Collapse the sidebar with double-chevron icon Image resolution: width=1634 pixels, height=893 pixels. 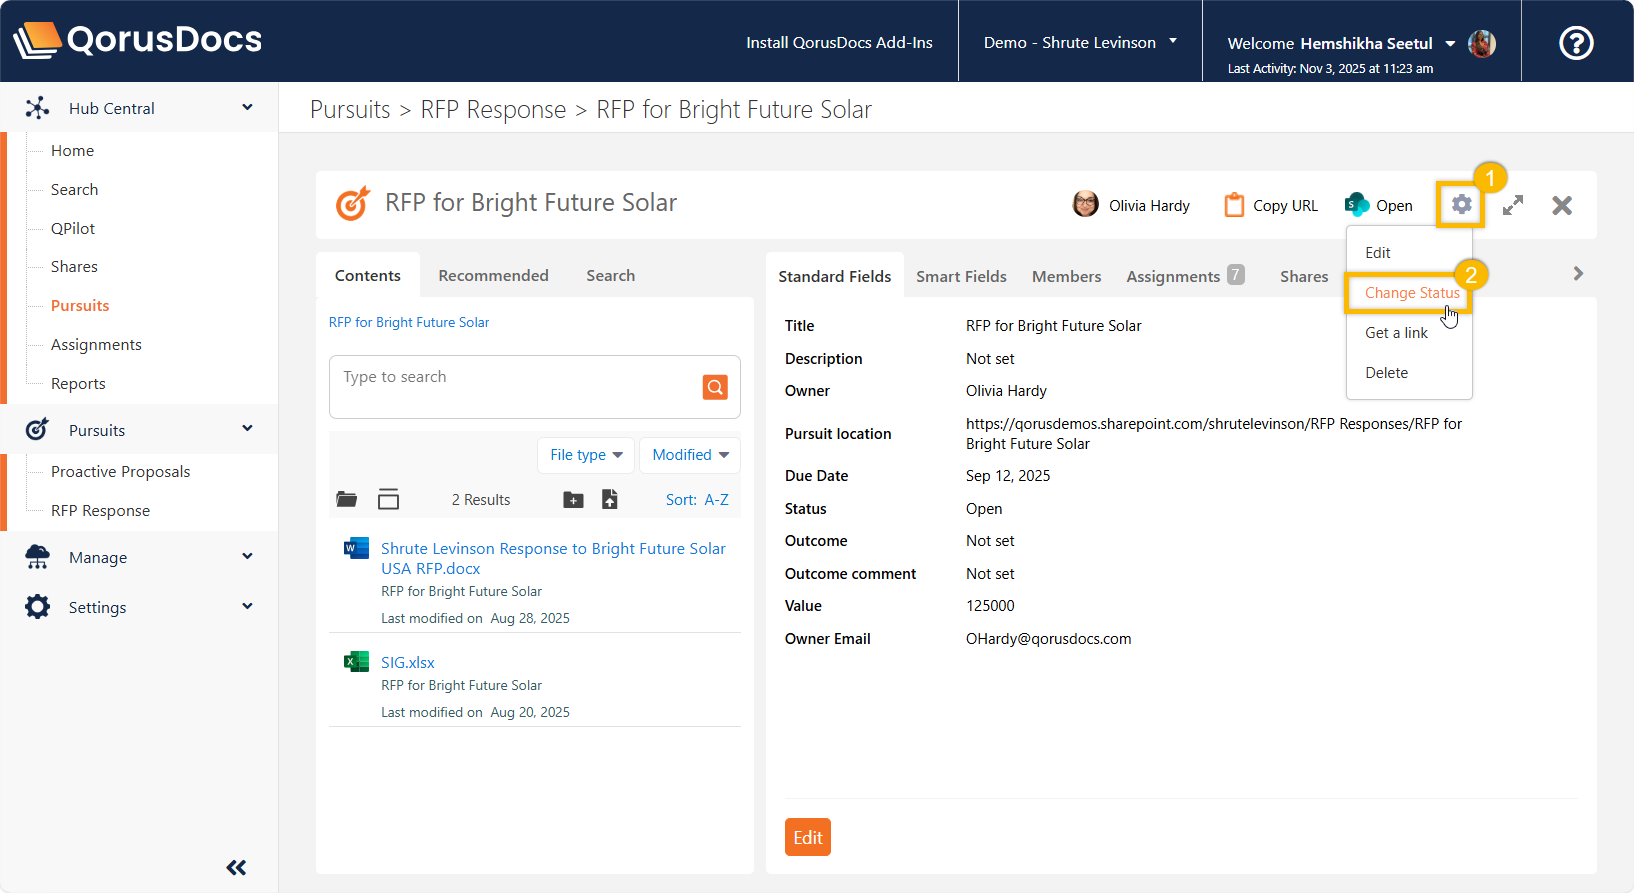[x=236, y=867]
